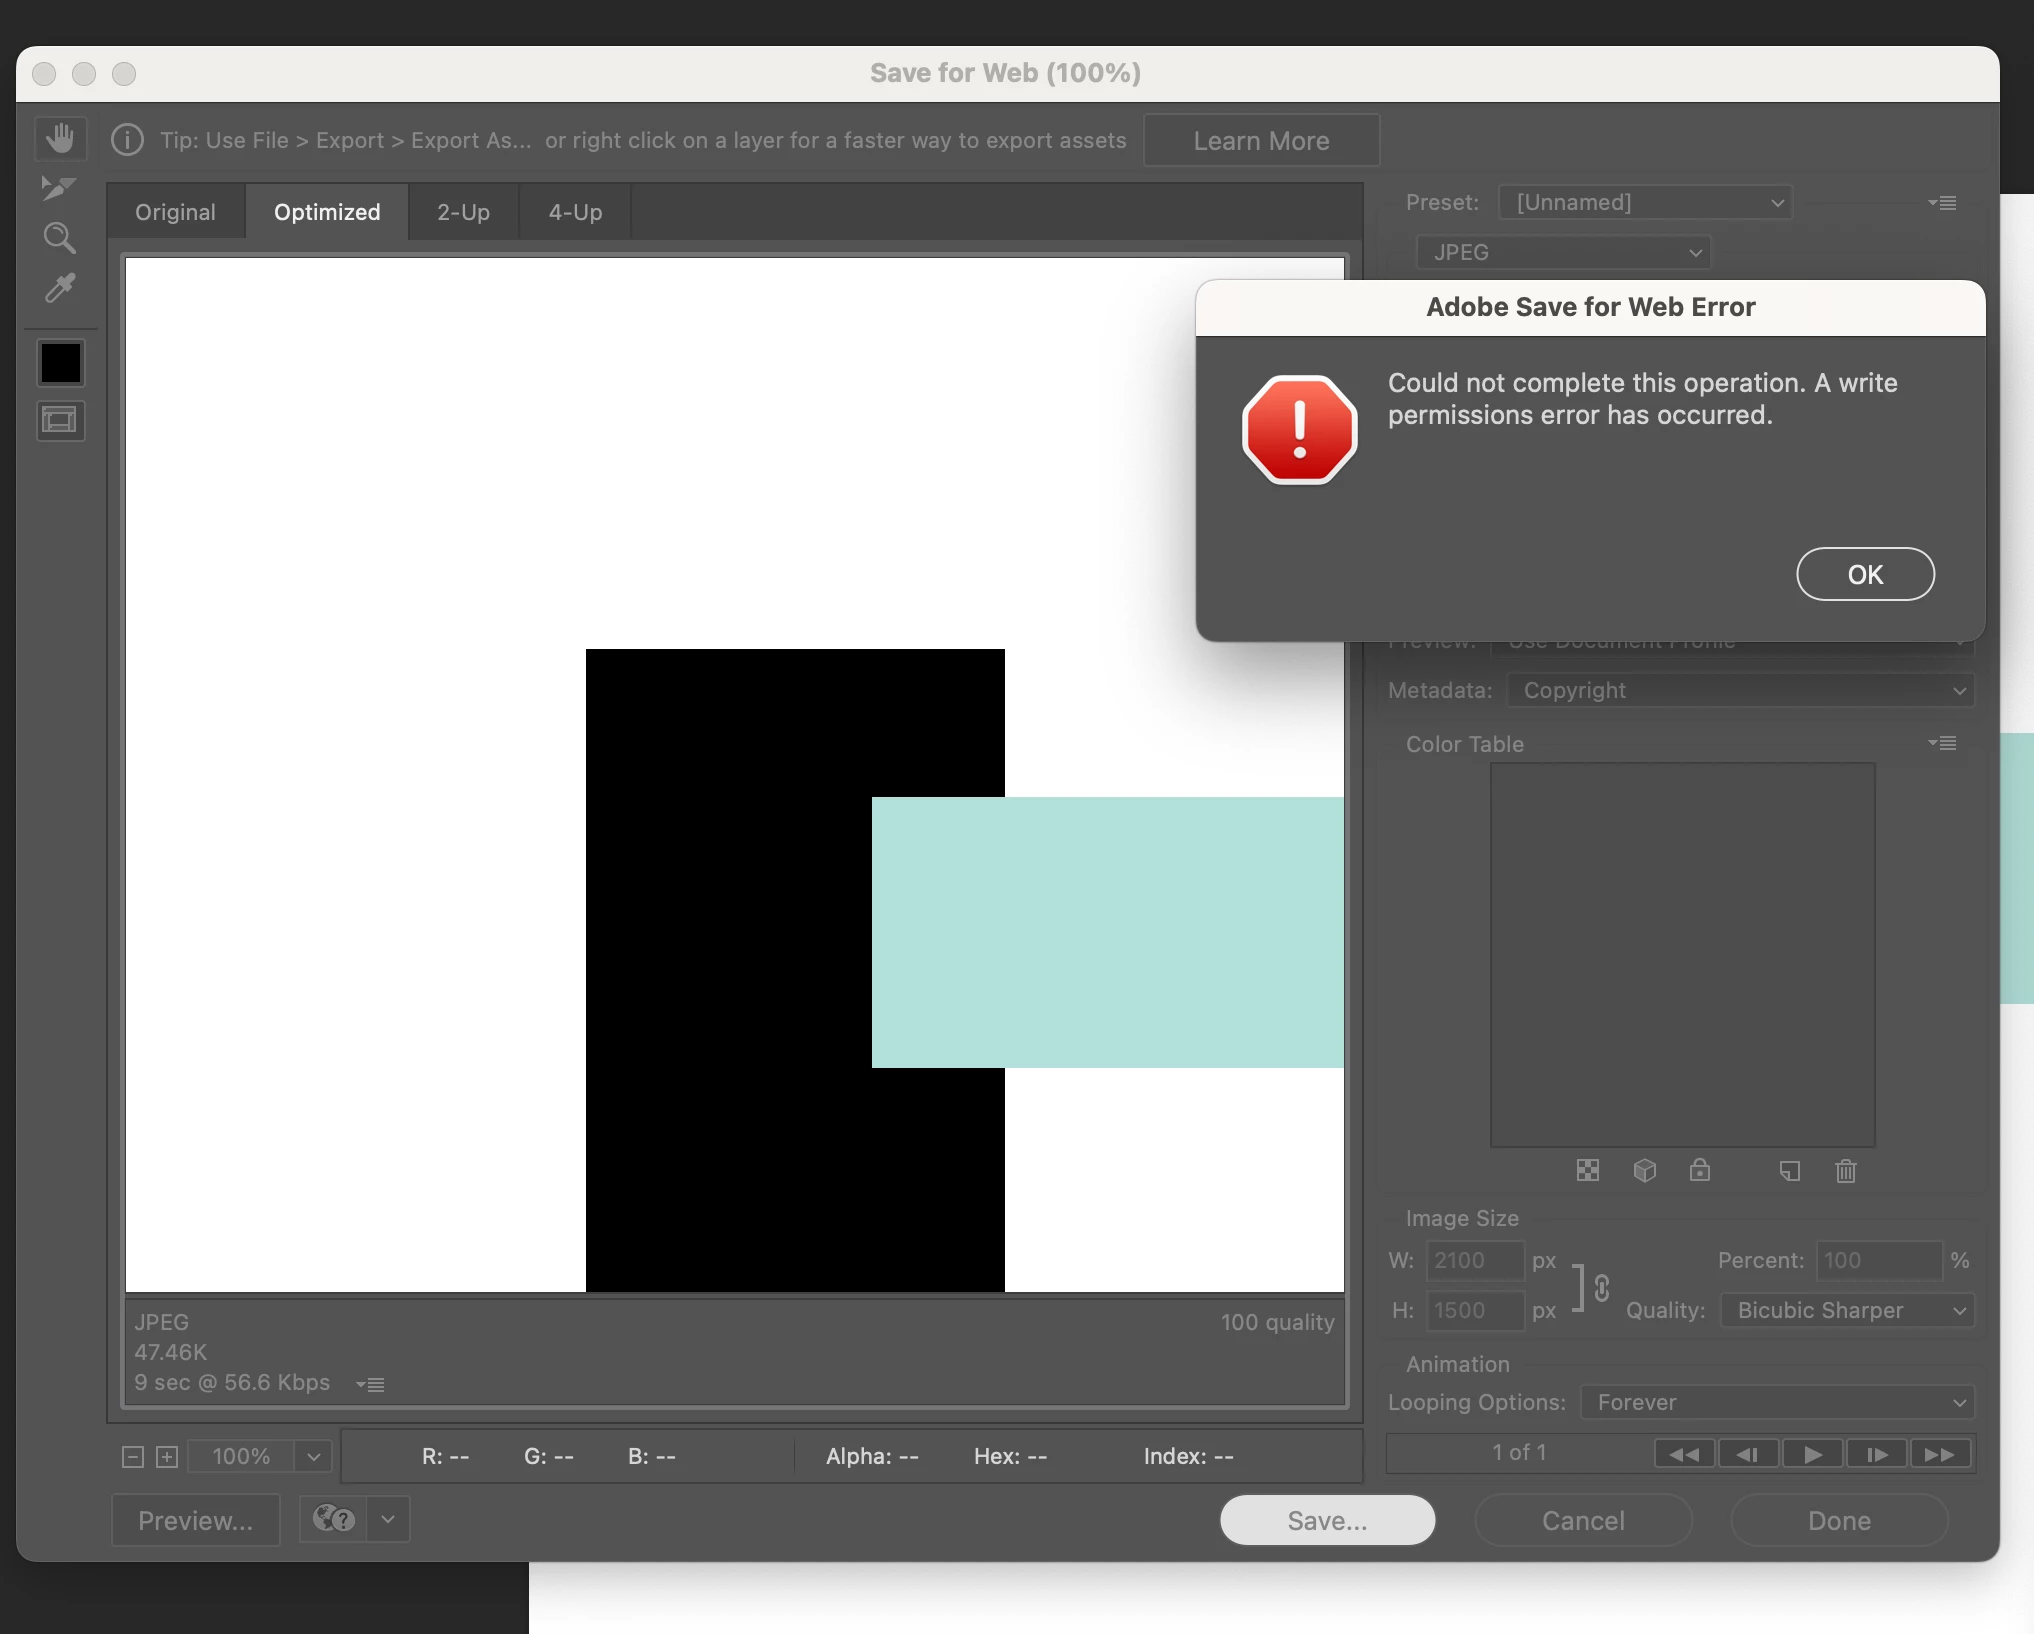Switch to the 4-Up tab

click(x=575, y=212)
